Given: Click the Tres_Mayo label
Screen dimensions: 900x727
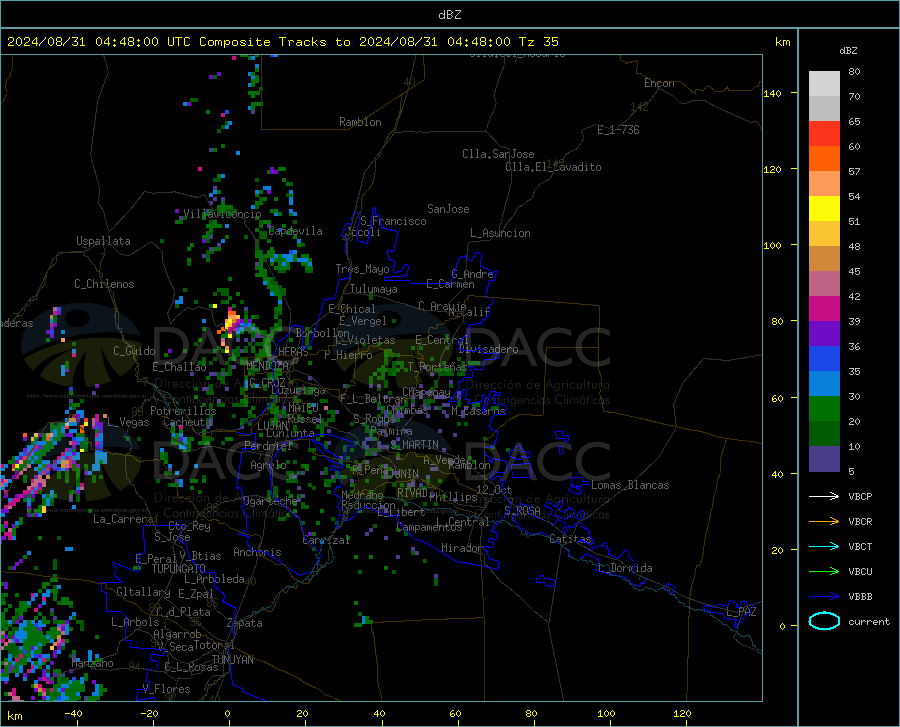Looking at the screenshot, I should [362, 269].
